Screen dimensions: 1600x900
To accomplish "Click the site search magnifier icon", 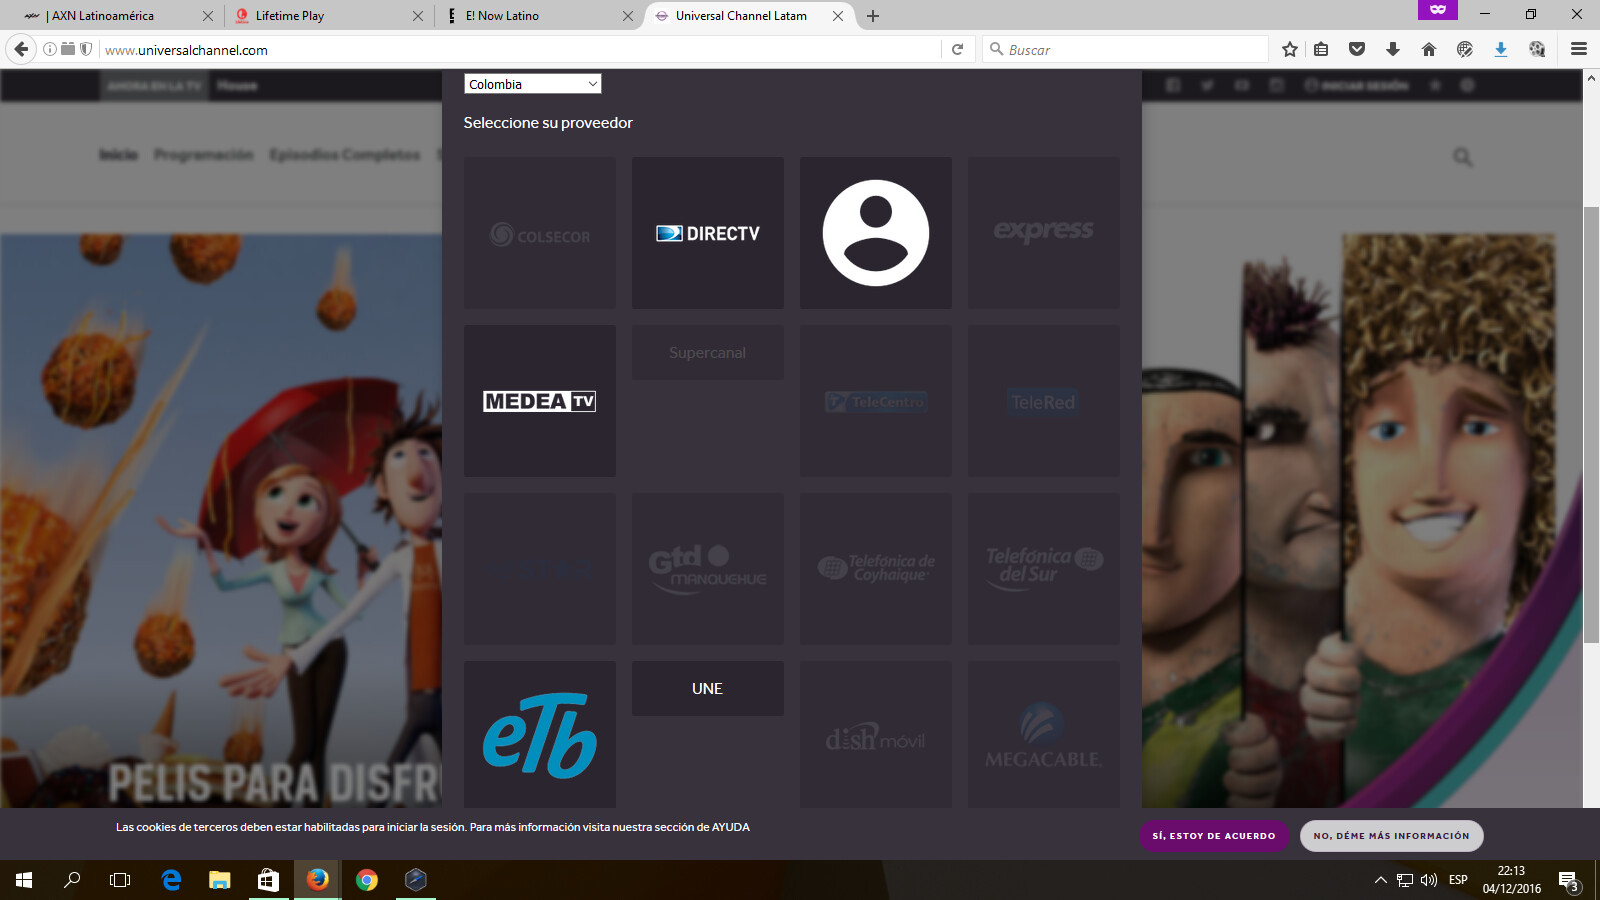I will coord(1463,157).
